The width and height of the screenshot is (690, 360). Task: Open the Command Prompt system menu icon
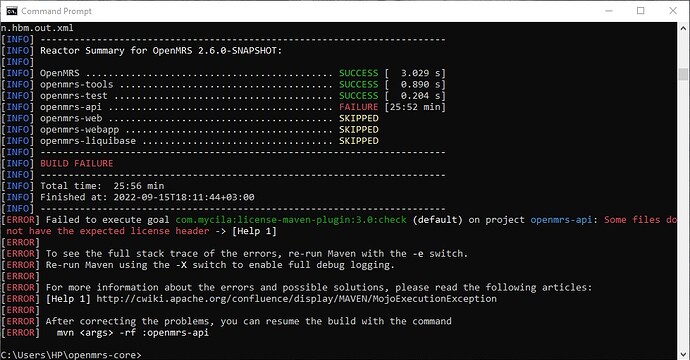[11, 11]
